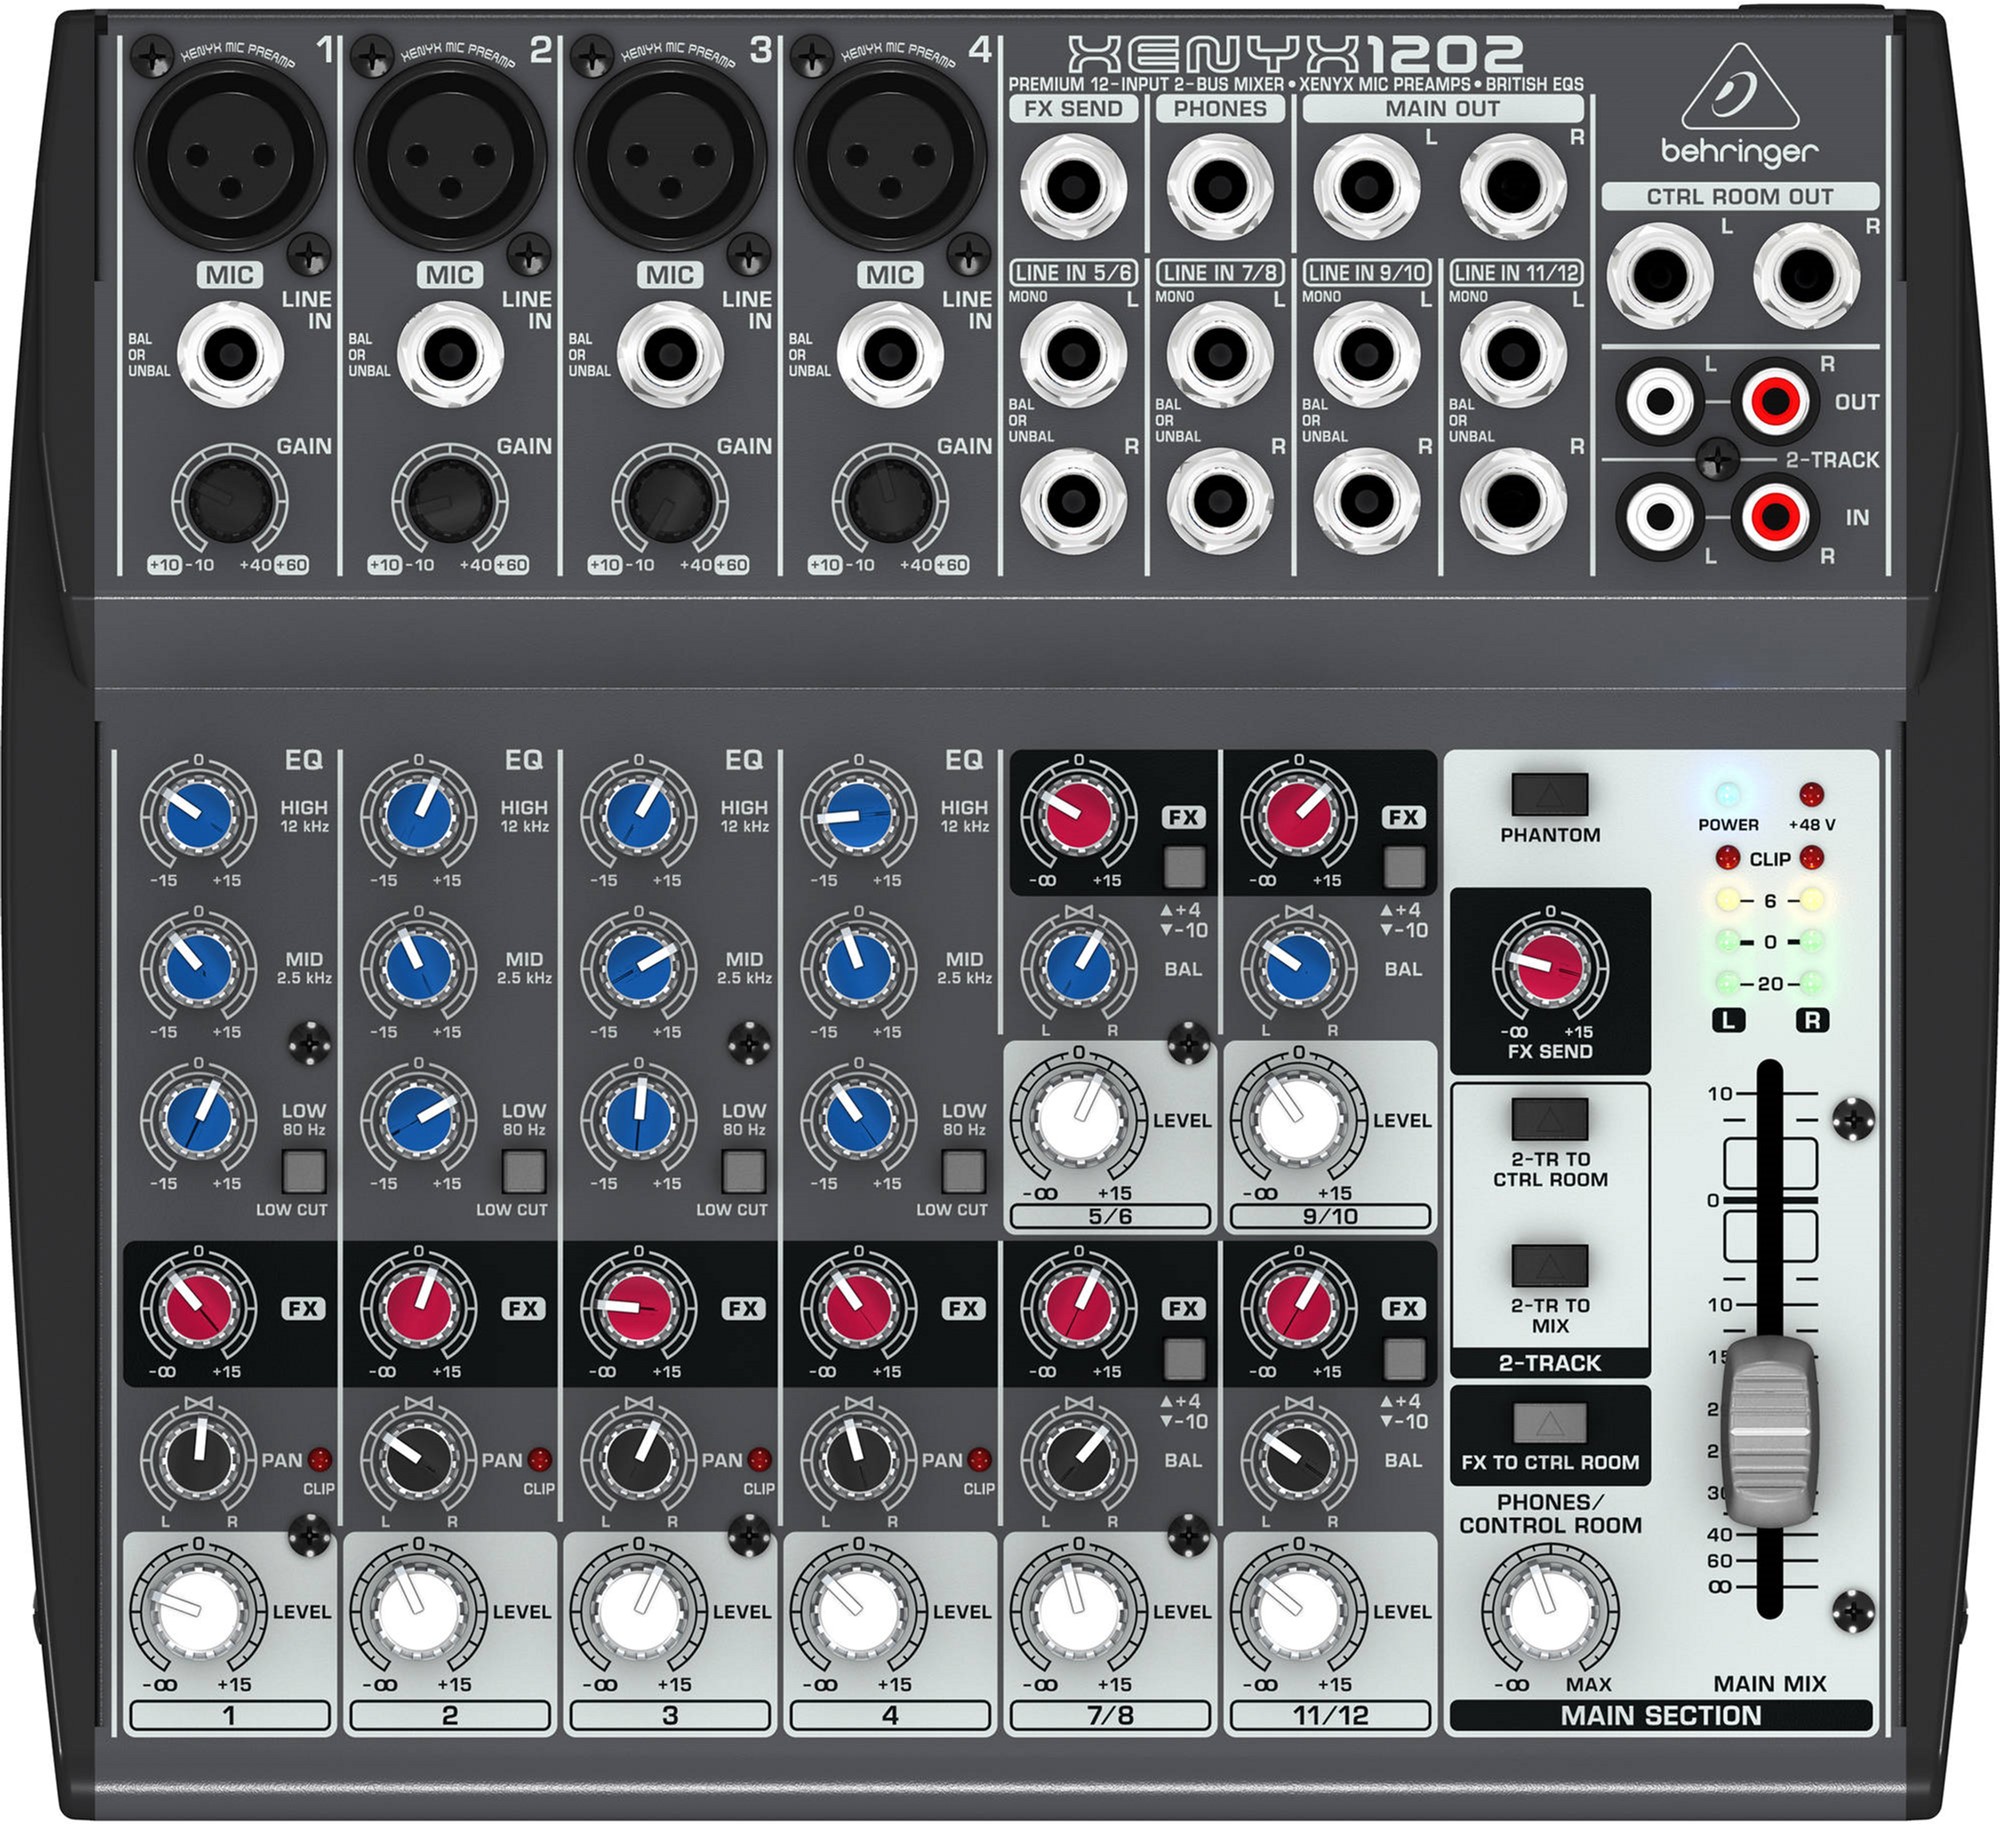Image resolution: width=2000 pixels, height=1824 pixels.
Task: Click the red 2-TRACK OUT right RCA jack
Action: pyautogui.click(x=1775, y=402)
